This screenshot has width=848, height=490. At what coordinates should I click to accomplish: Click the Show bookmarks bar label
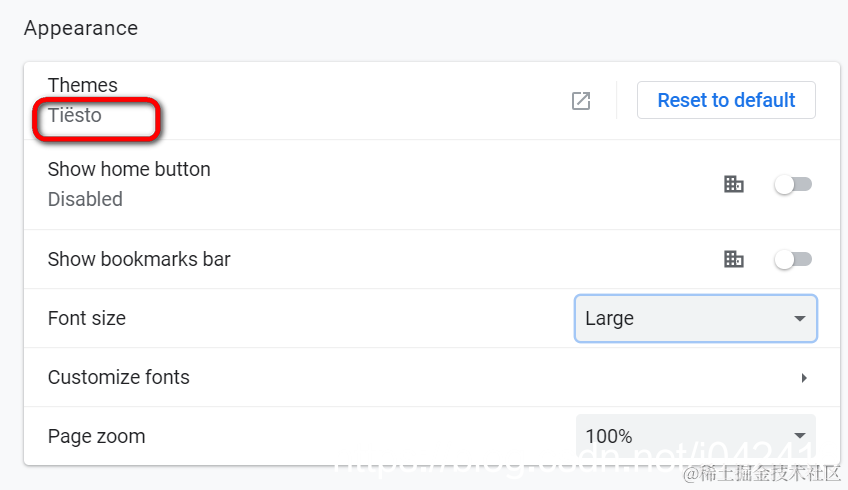pyautogui.click(x=139, y=259)
